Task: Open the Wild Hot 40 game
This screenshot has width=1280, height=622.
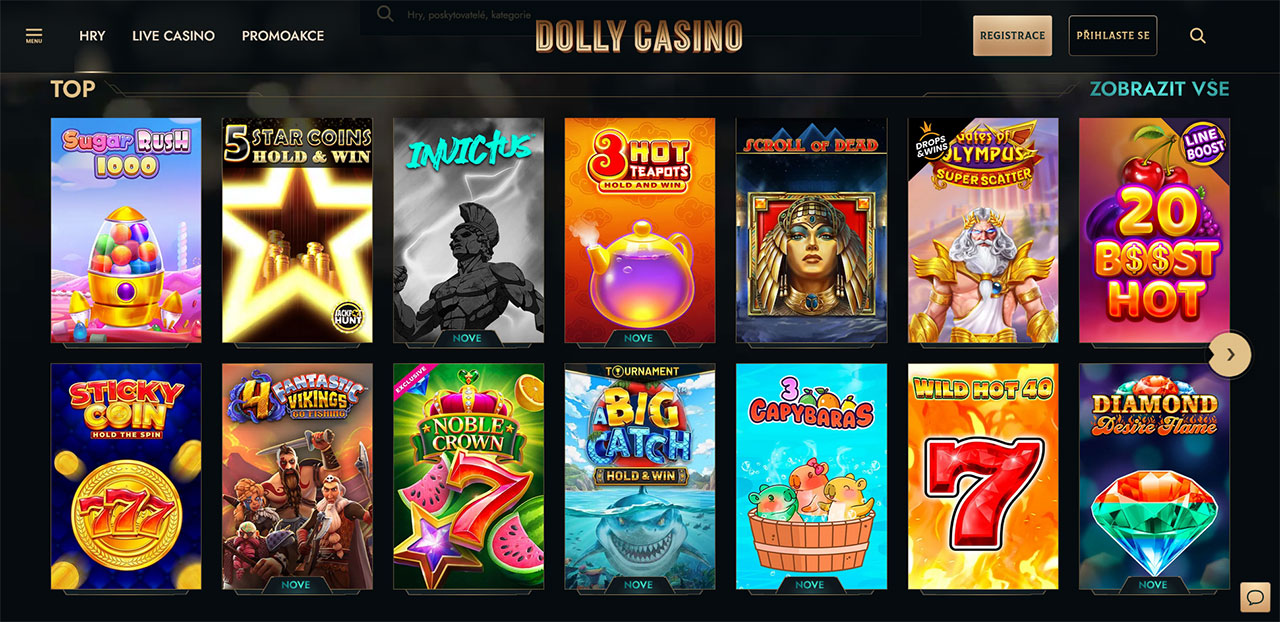Action: (x=983, y=476)
